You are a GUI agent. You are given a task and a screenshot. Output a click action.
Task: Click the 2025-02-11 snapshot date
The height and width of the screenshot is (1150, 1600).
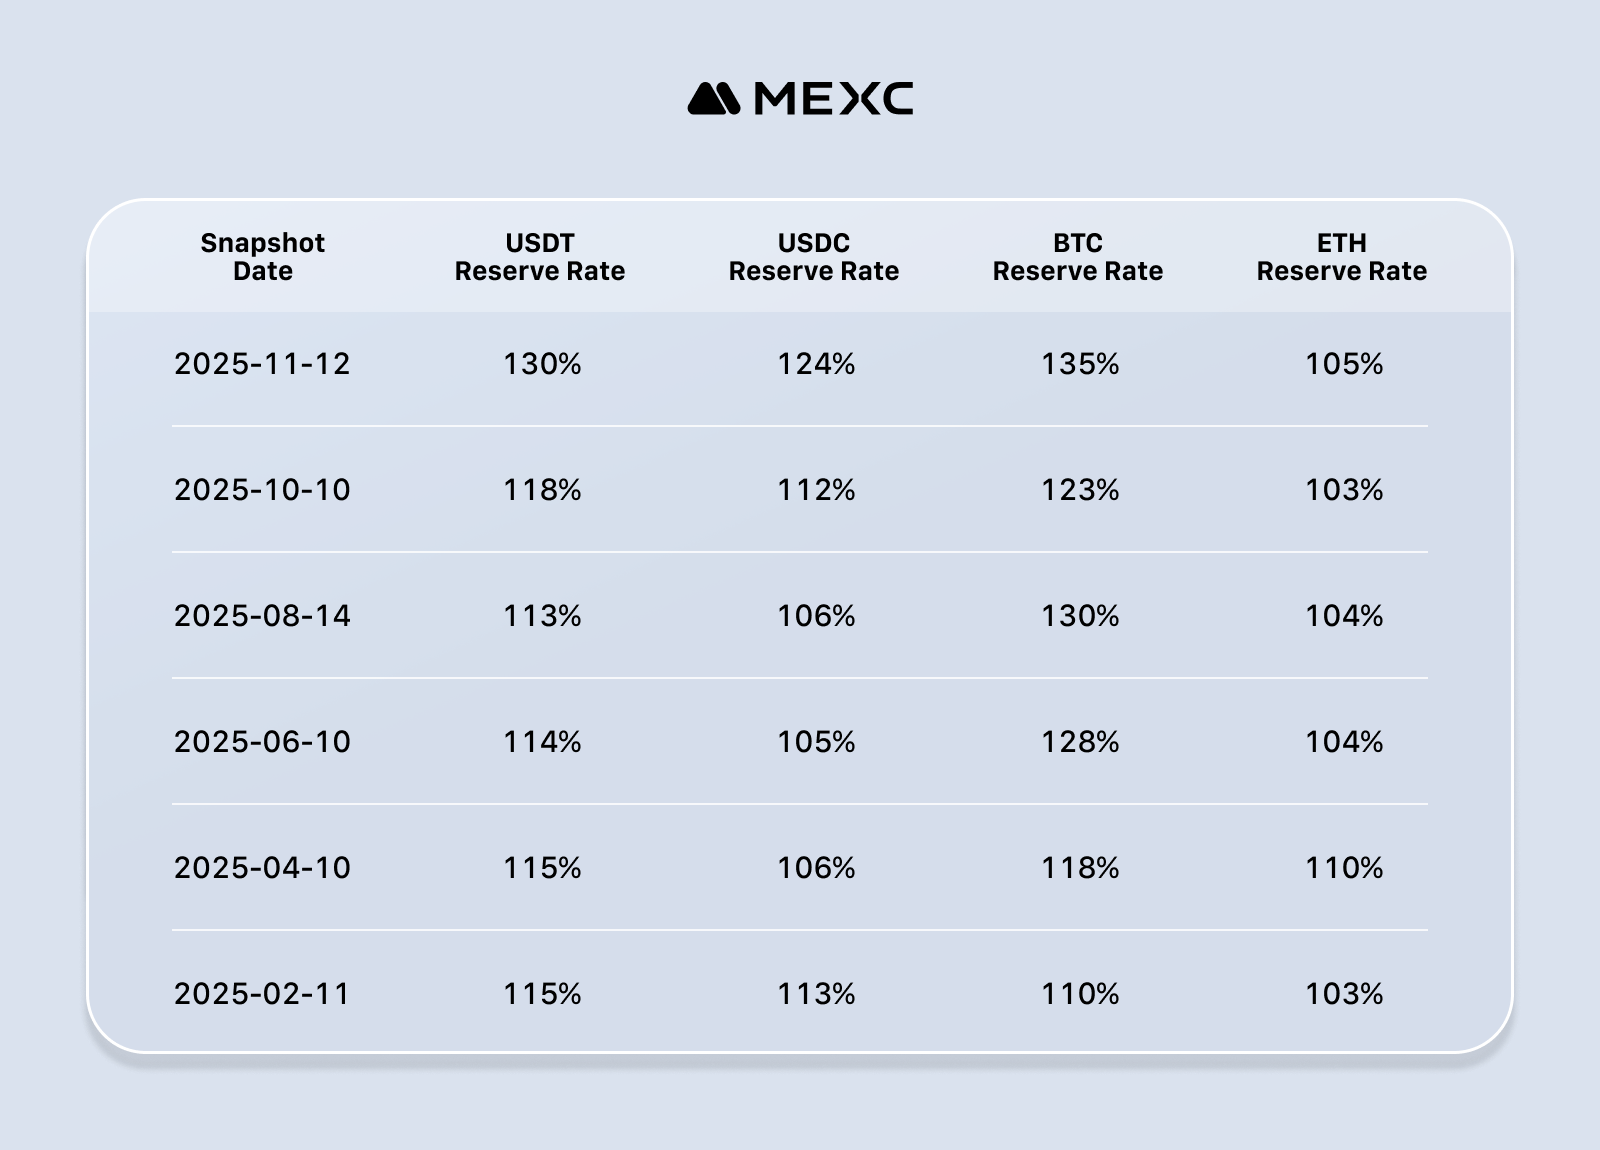pos(263,994)
